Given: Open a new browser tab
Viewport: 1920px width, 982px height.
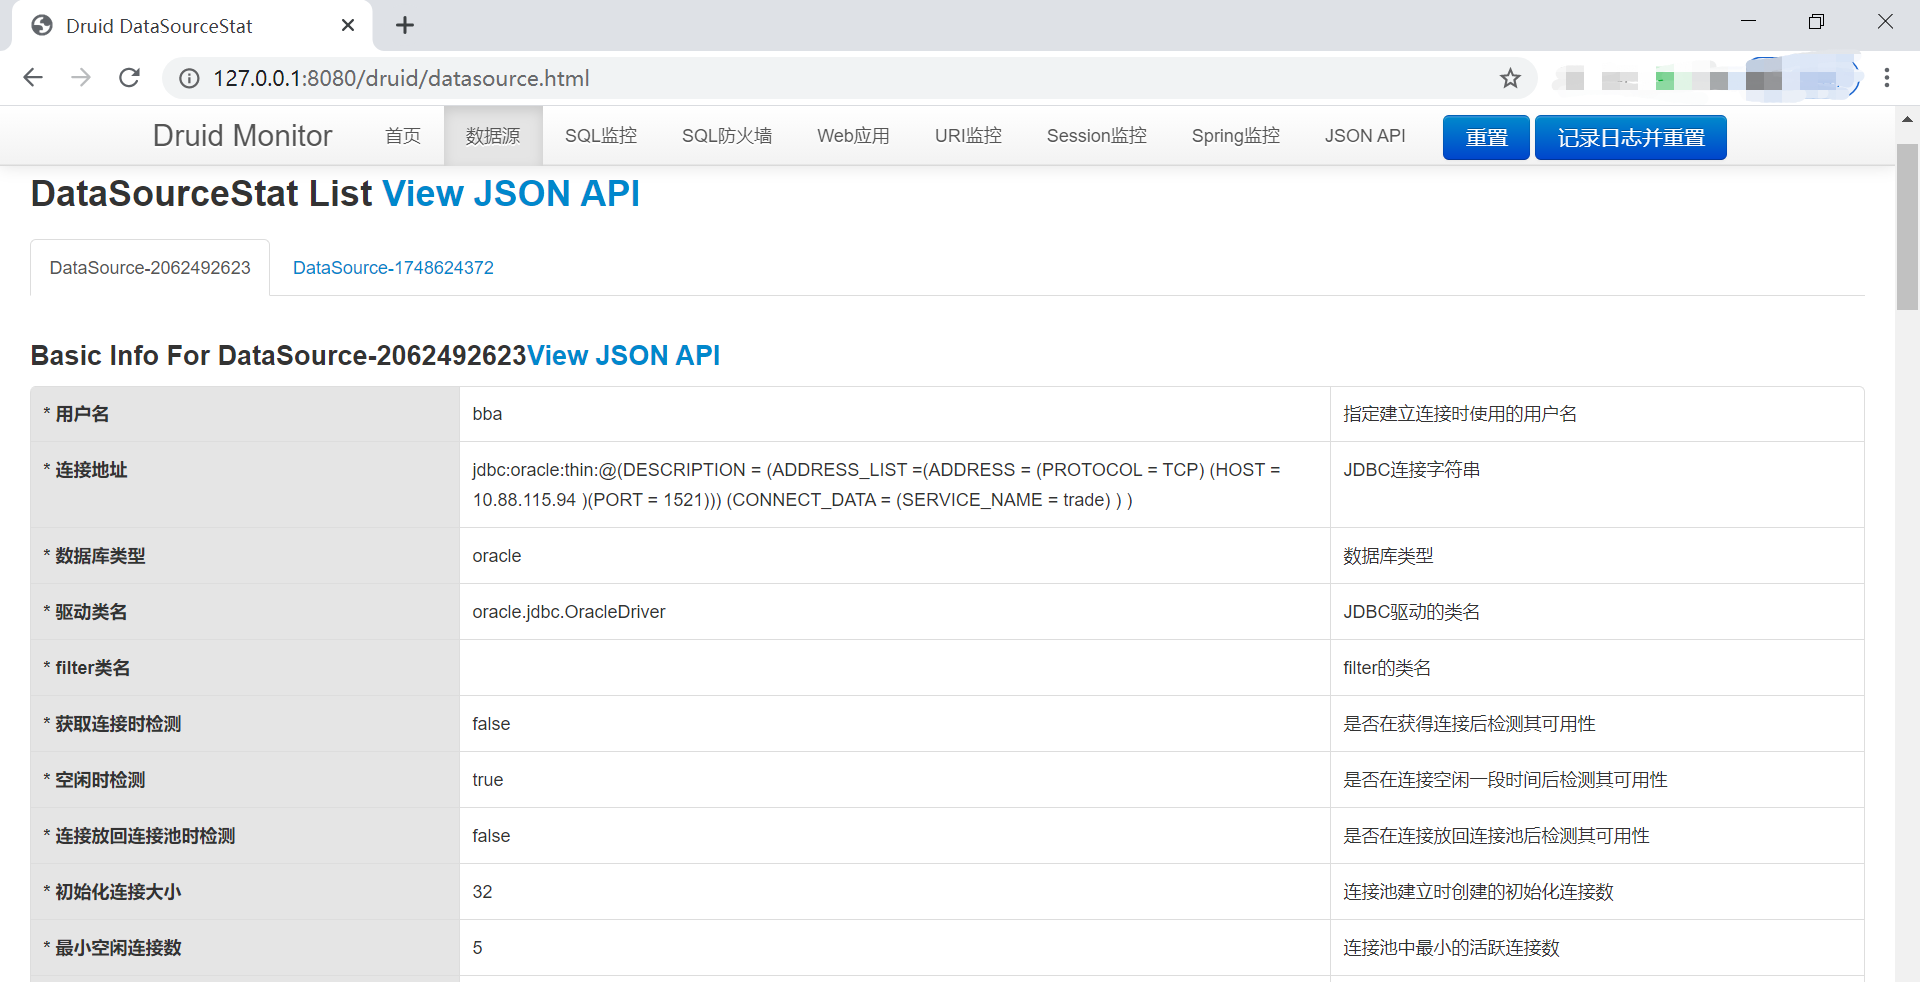Looking at the screenshot, I should [x=405, y=25].
